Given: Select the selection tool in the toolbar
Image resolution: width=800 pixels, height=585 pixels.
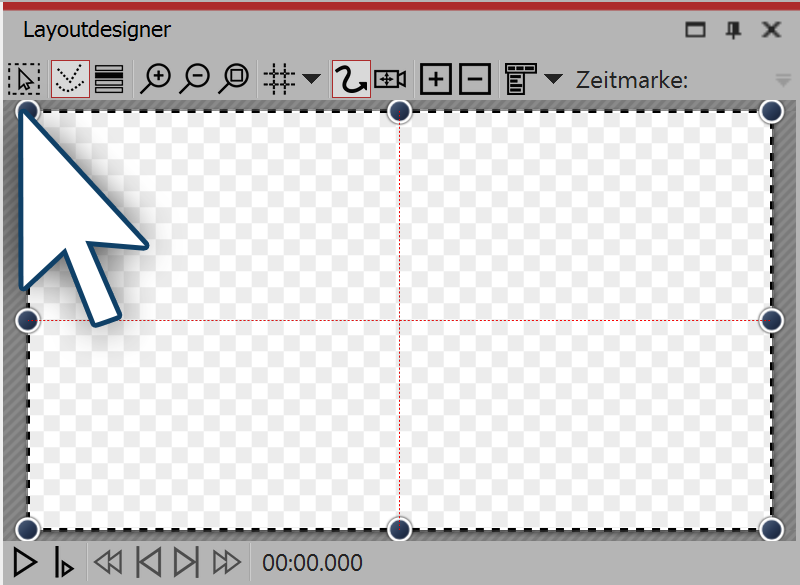Looking at the screenshot, I should [24, 78].
